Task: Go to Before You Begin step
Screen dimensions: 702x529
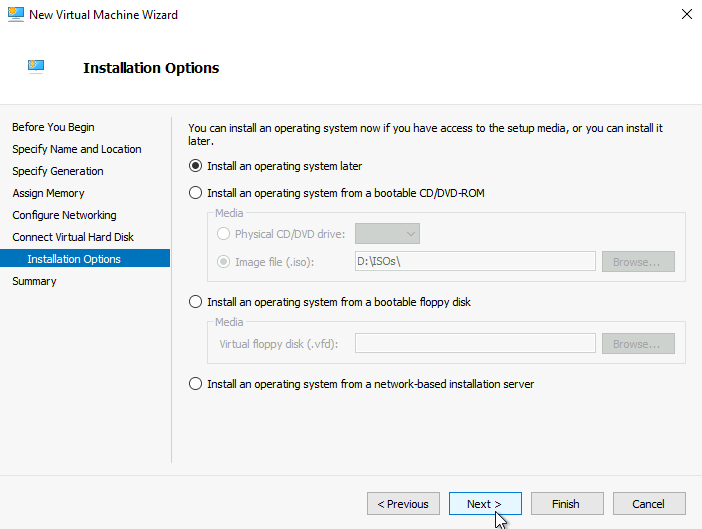Action: point(53,127)
